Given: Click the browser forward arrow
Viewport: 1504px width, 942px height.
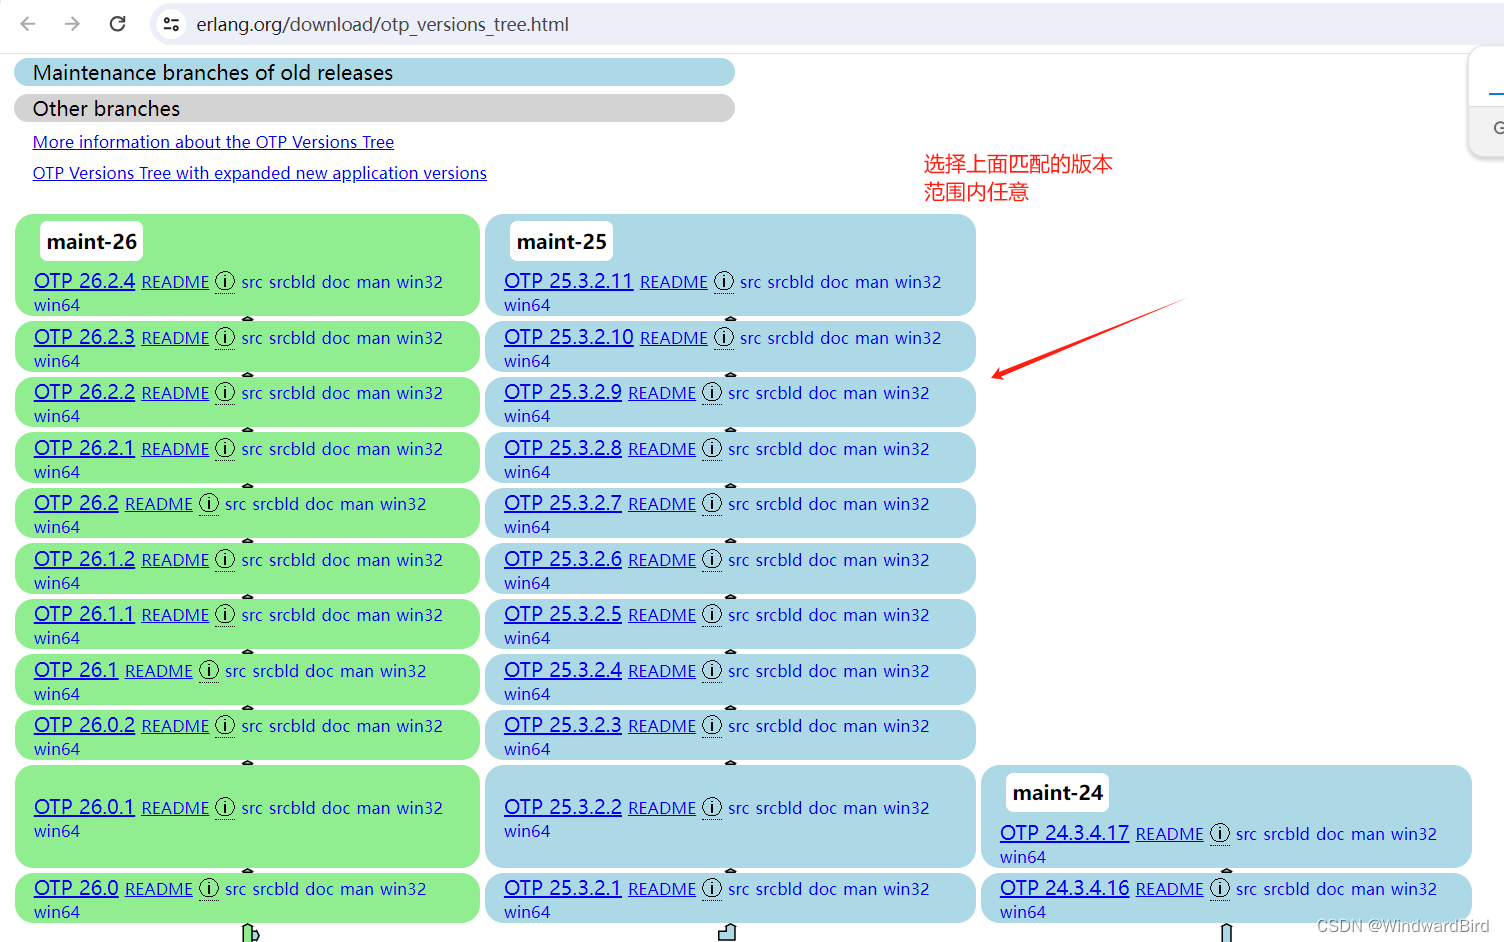Looking at the screenshot, I should (x=72, y=24).
